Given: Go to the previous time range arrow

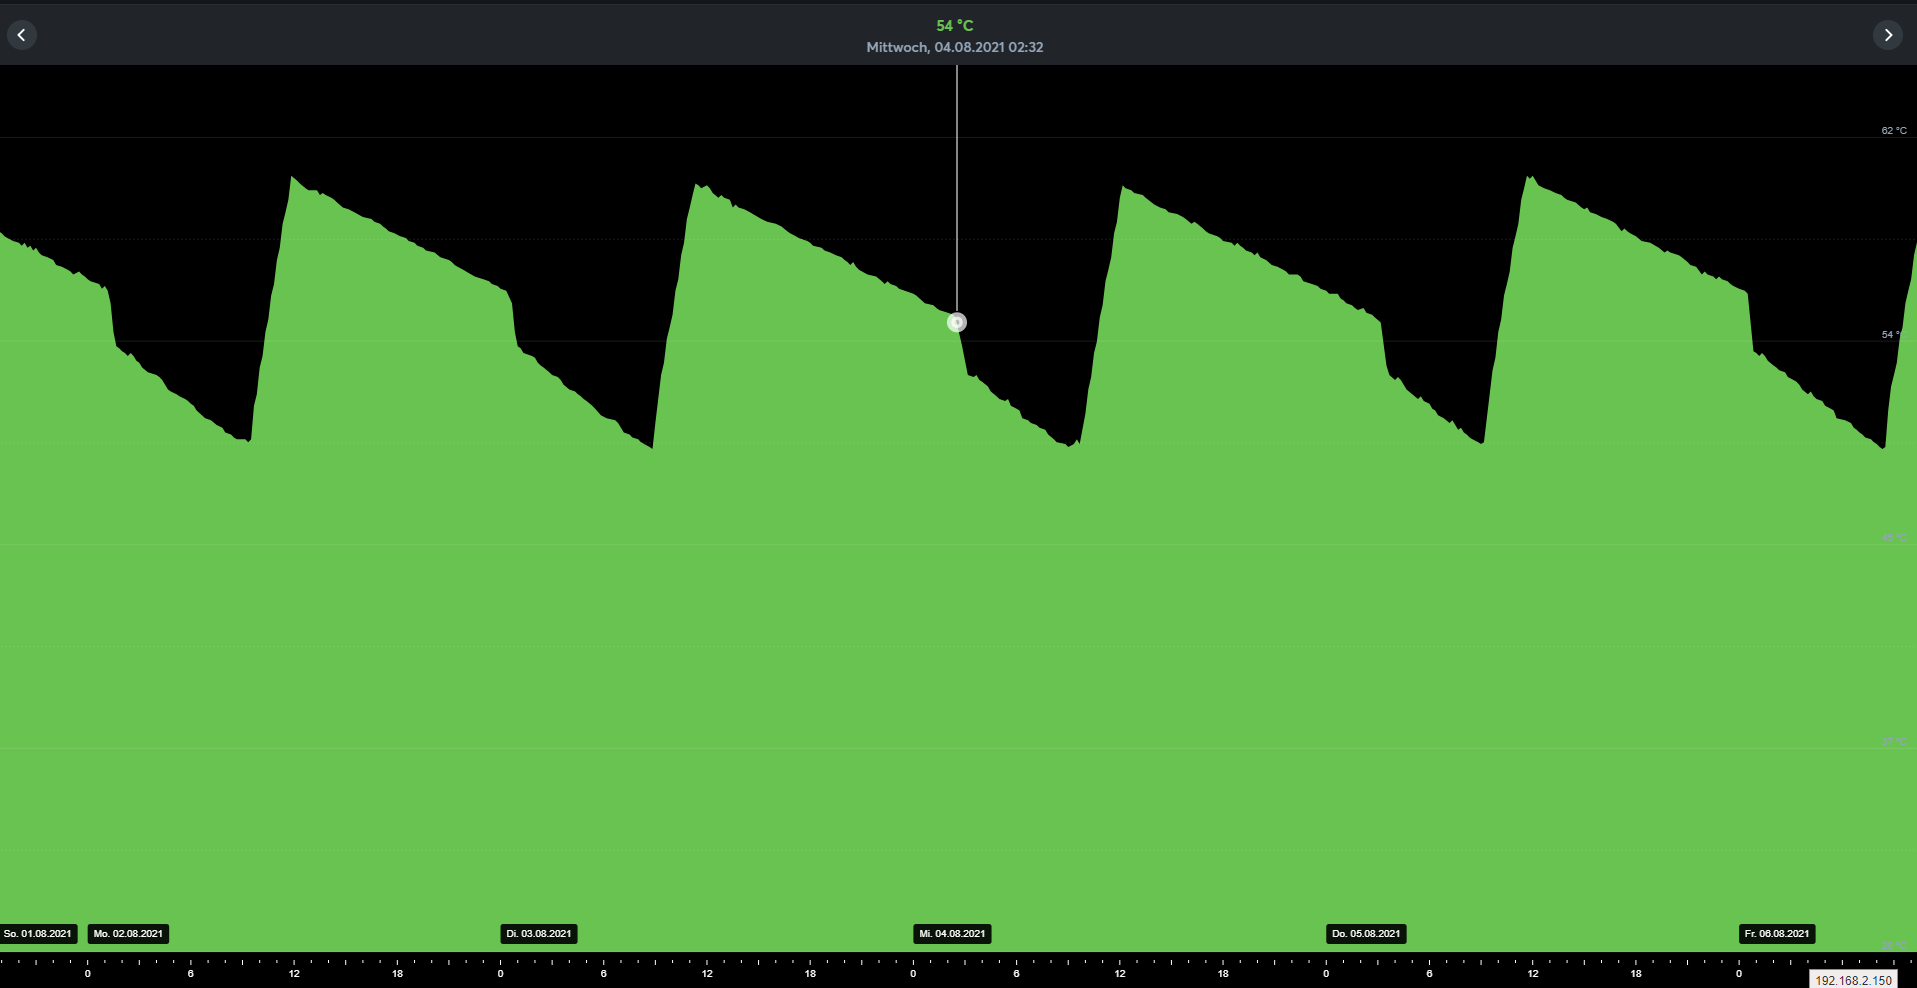Looking at the screenshot, I should (22, 35).
